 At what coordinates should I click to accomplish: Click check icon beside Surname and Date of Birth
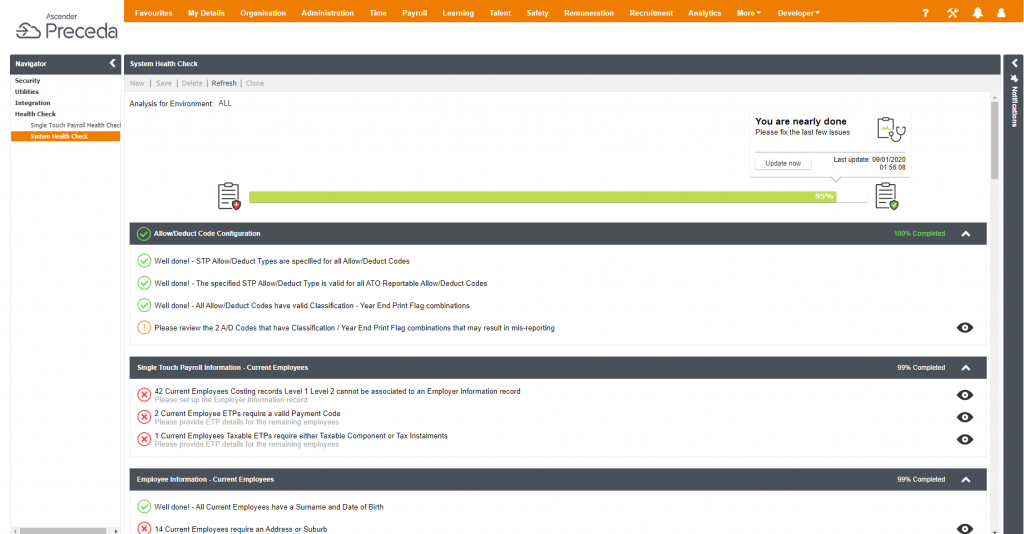[144, 507]
